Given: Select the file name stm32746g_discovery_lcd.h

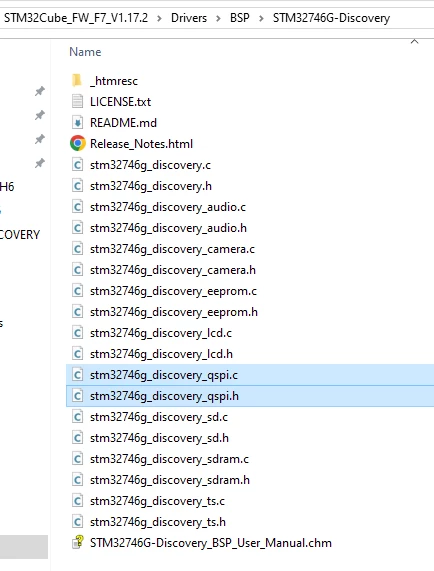Looking at the screenshot, I should point(161,354).
